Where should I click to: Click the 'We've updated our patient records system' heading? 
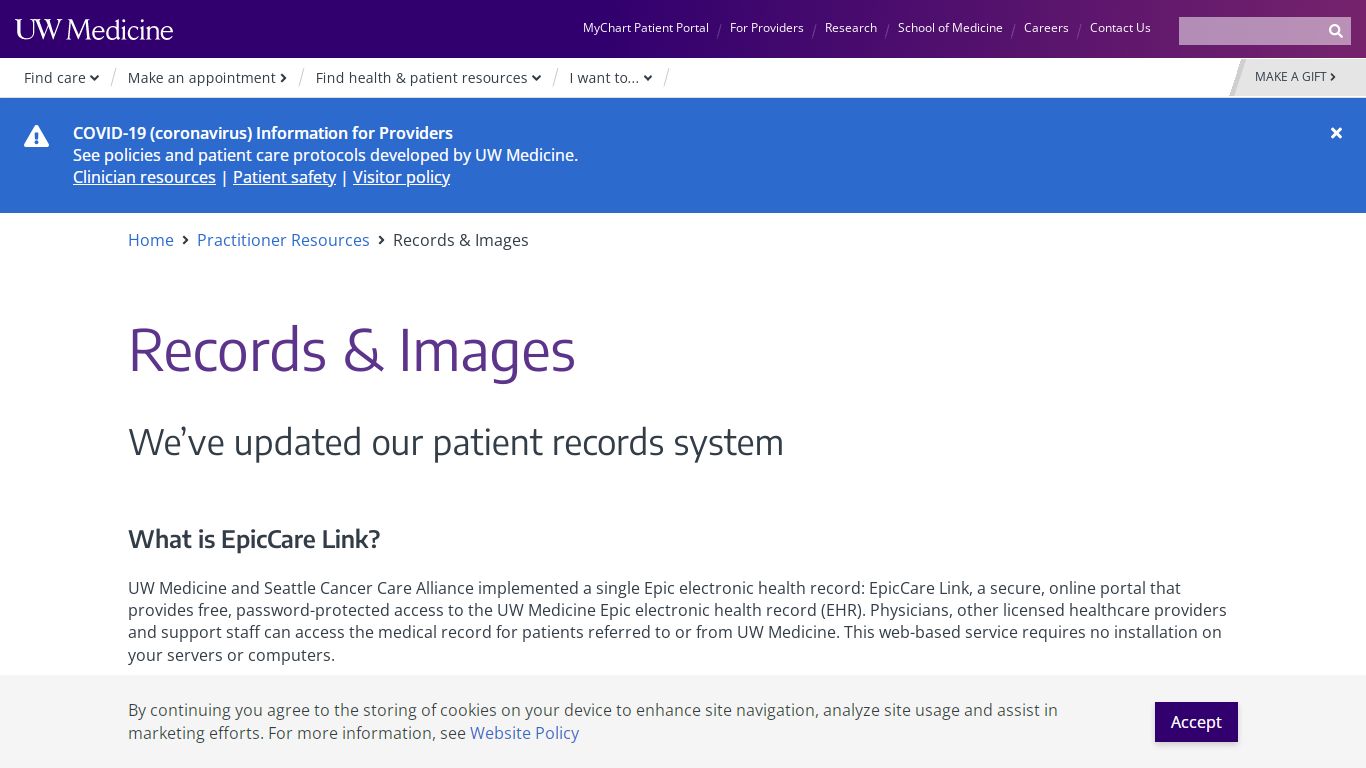(456, 442)
